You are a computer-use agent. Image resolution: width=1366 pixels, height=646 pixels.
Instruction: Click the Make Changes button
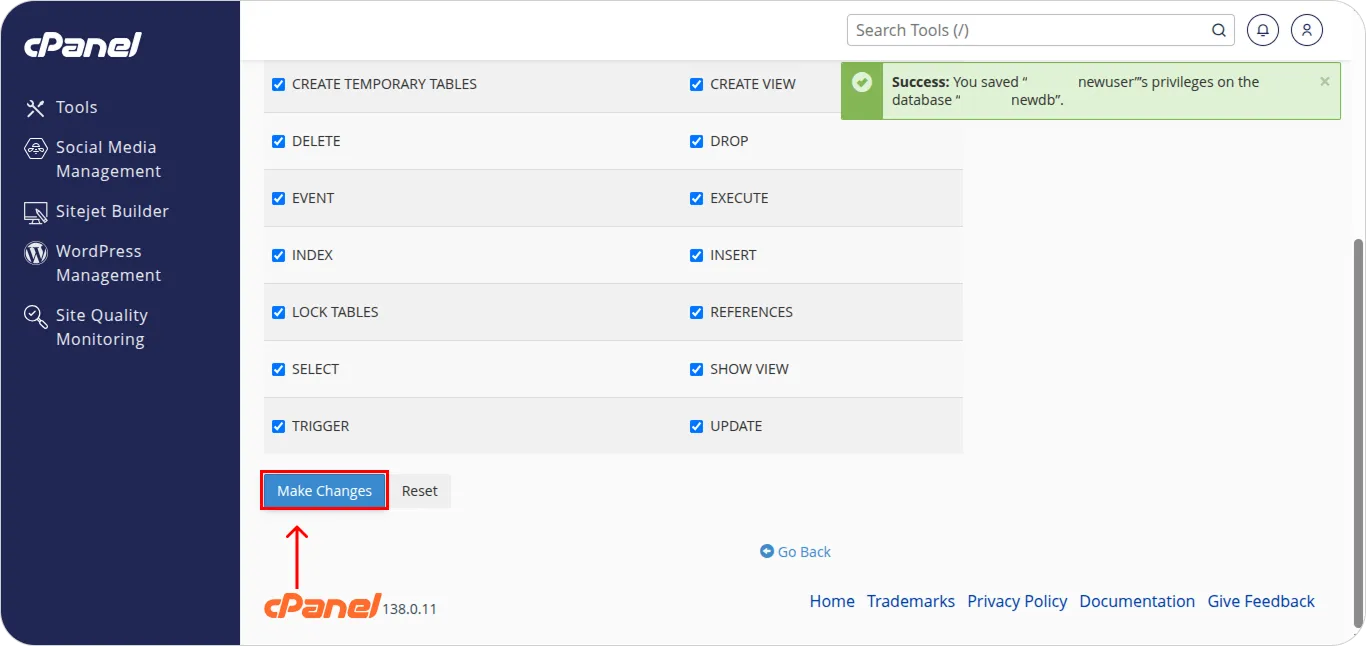(x=324, y=491)
